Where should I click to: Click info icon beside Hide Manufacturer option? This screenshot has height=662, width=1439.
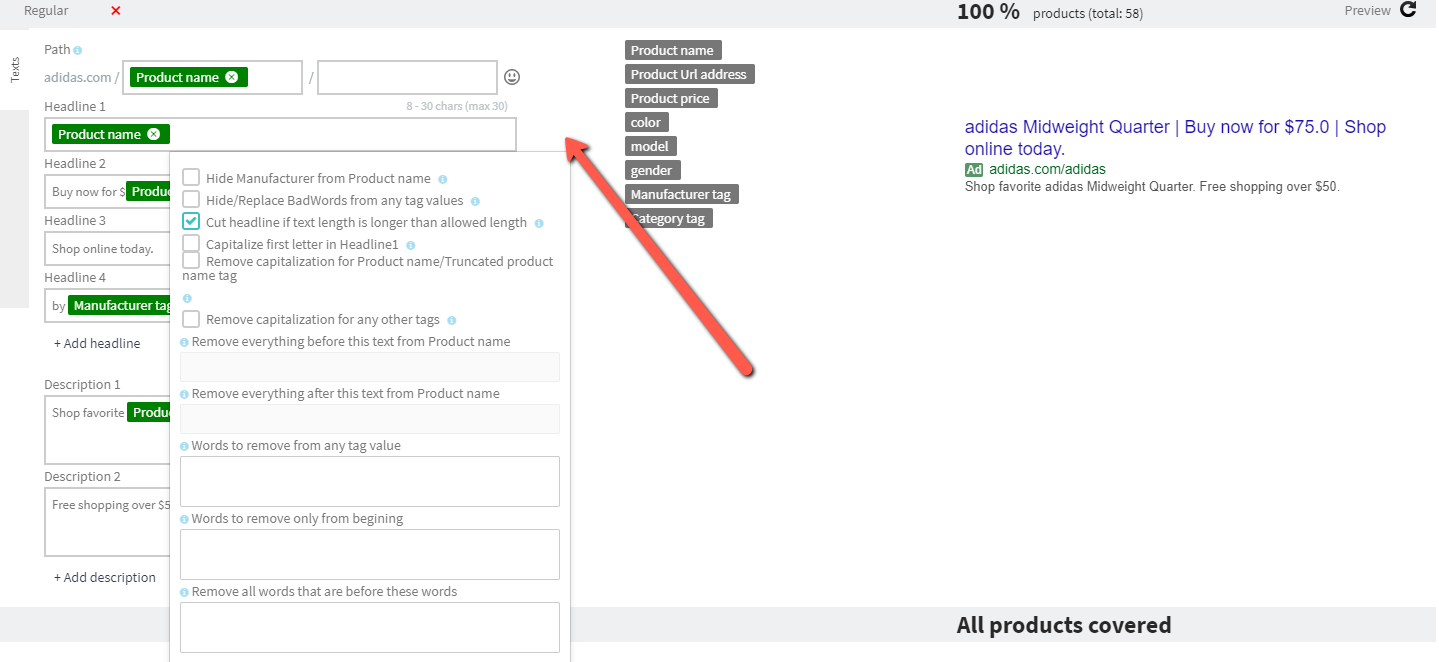click(443, 179)
